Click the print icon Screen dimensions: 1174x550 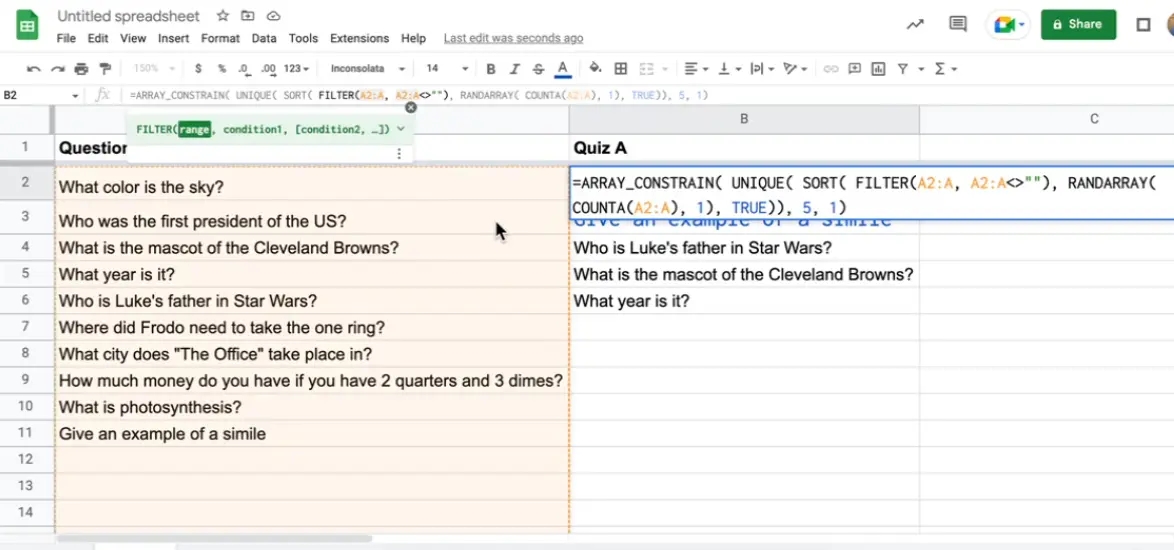click(x=81, y=69)
